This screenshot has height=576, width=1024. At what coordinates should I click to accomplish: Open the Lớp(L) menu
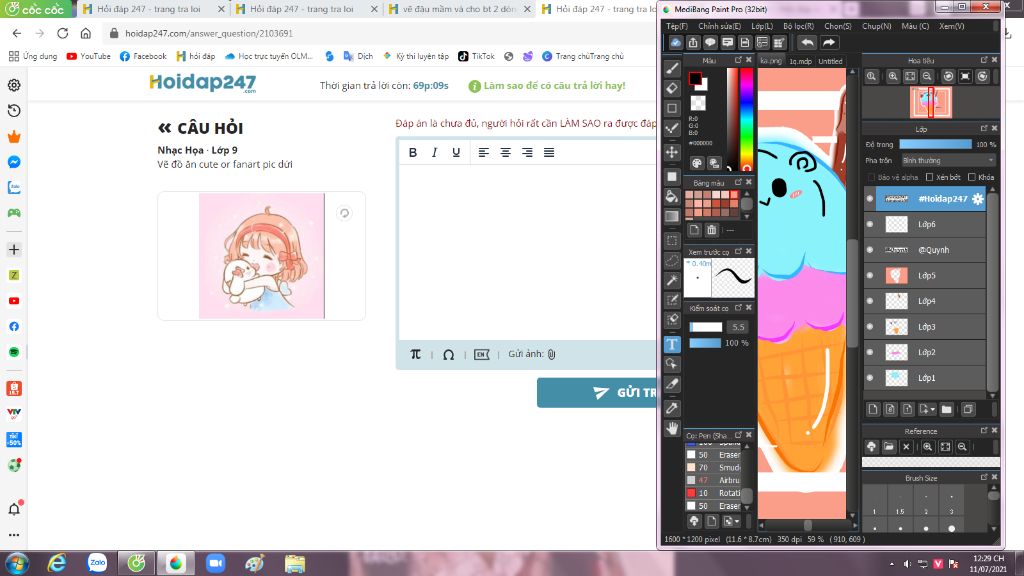(762, 26)
